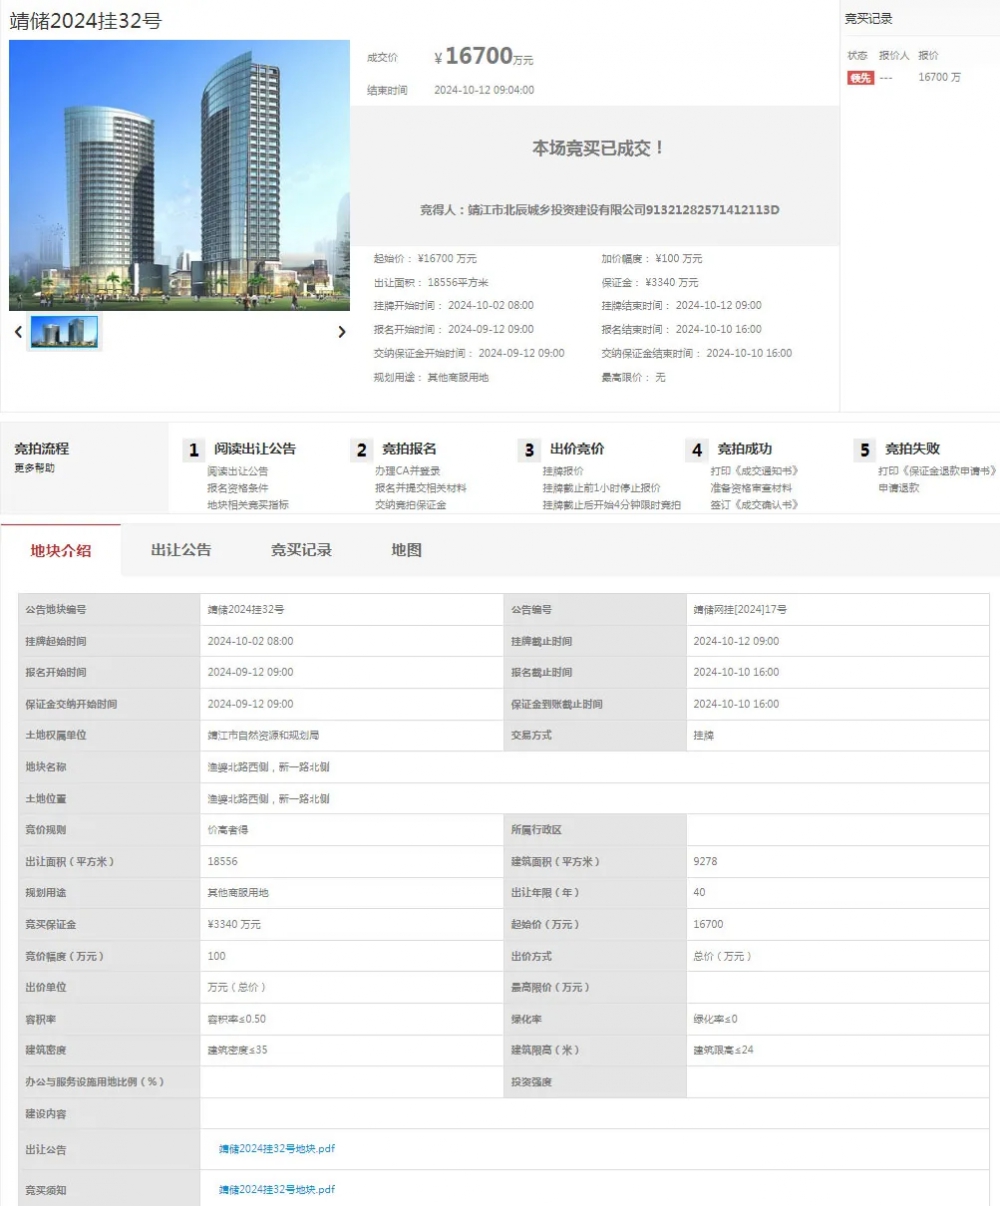
Task: Click the 成交价 ¥16700万元 amount
Action: (x=484, y=57)
